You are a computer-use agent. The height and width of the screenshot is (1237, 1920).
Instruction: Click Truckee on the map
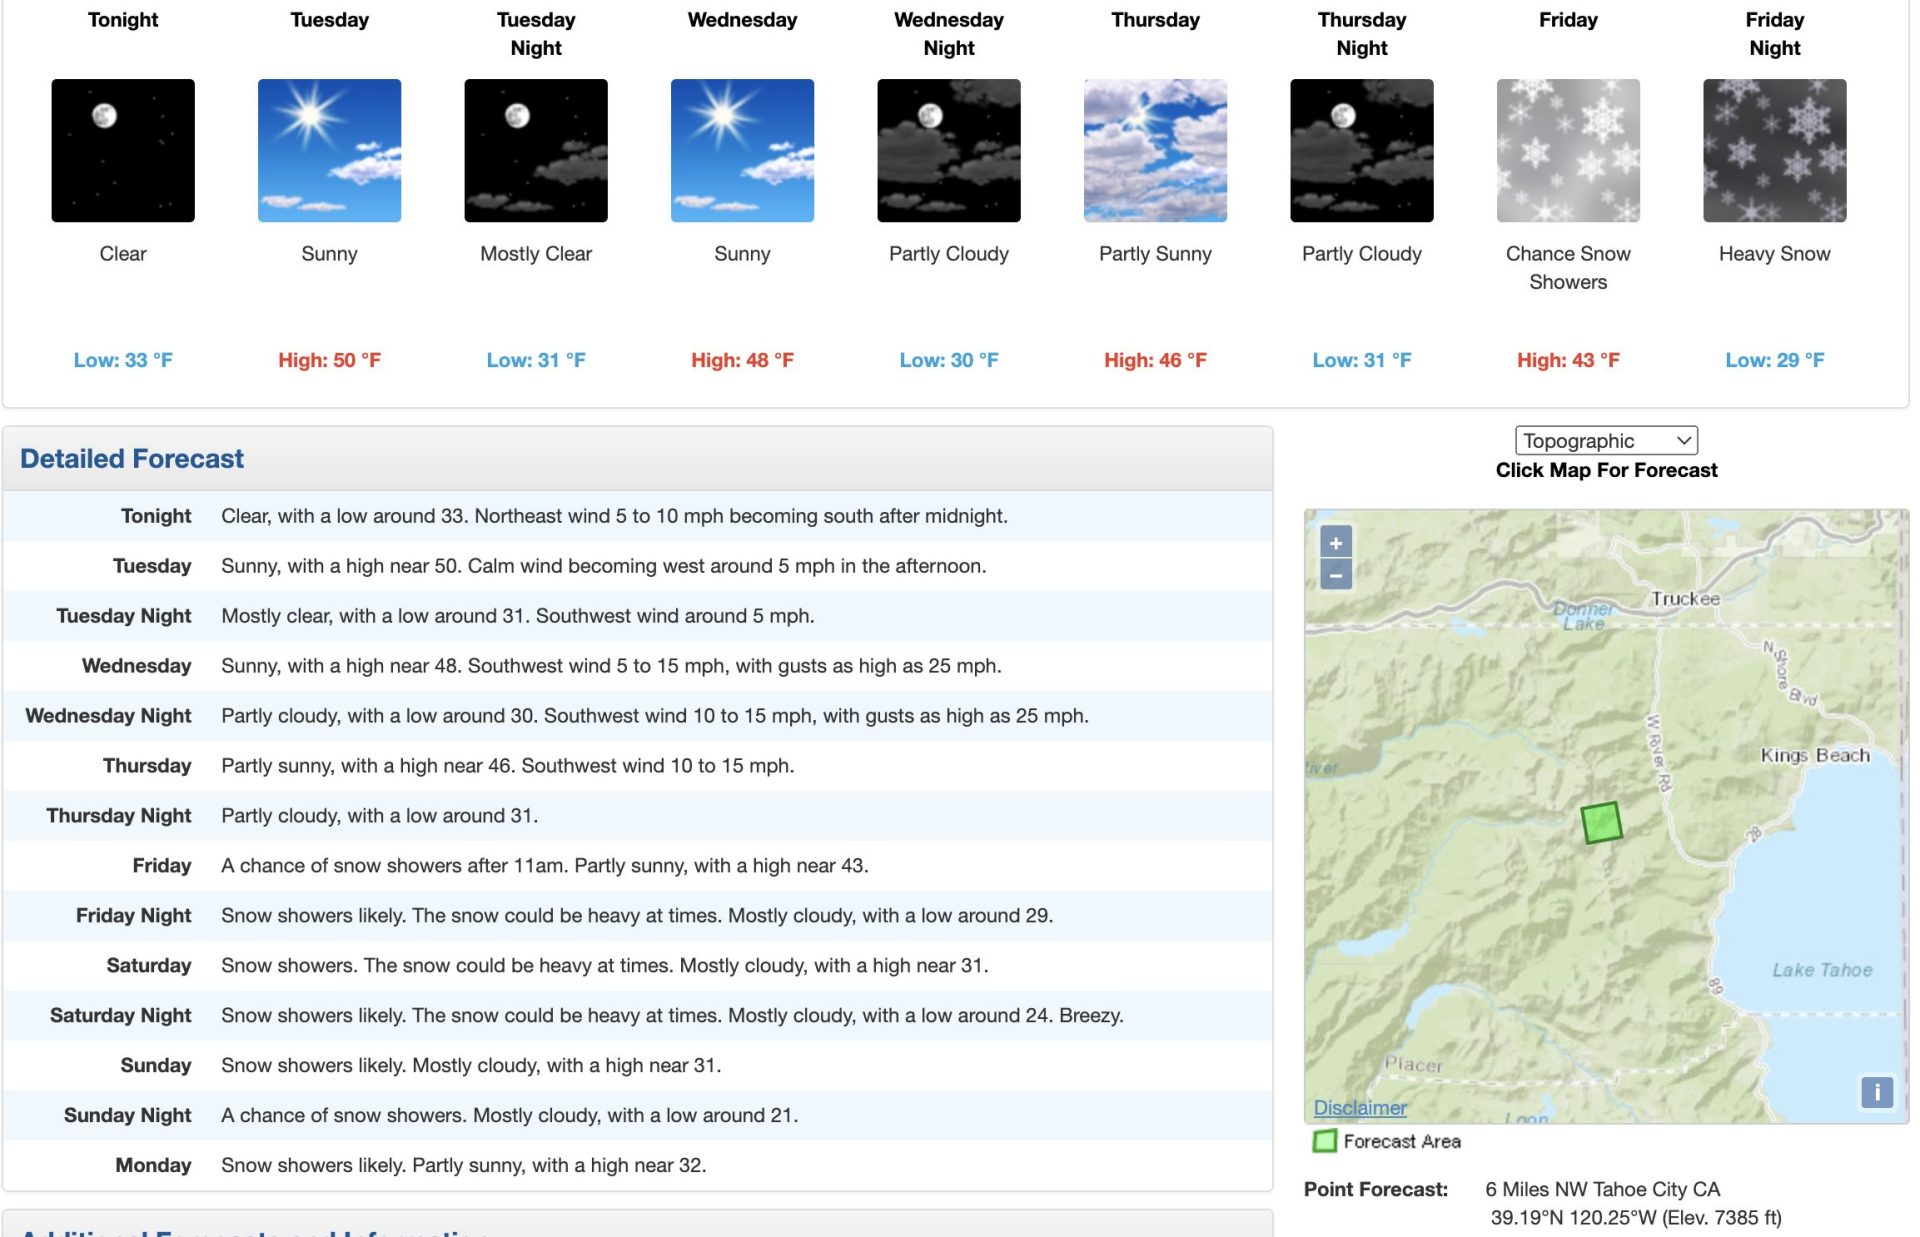(x=1685, y=598)
